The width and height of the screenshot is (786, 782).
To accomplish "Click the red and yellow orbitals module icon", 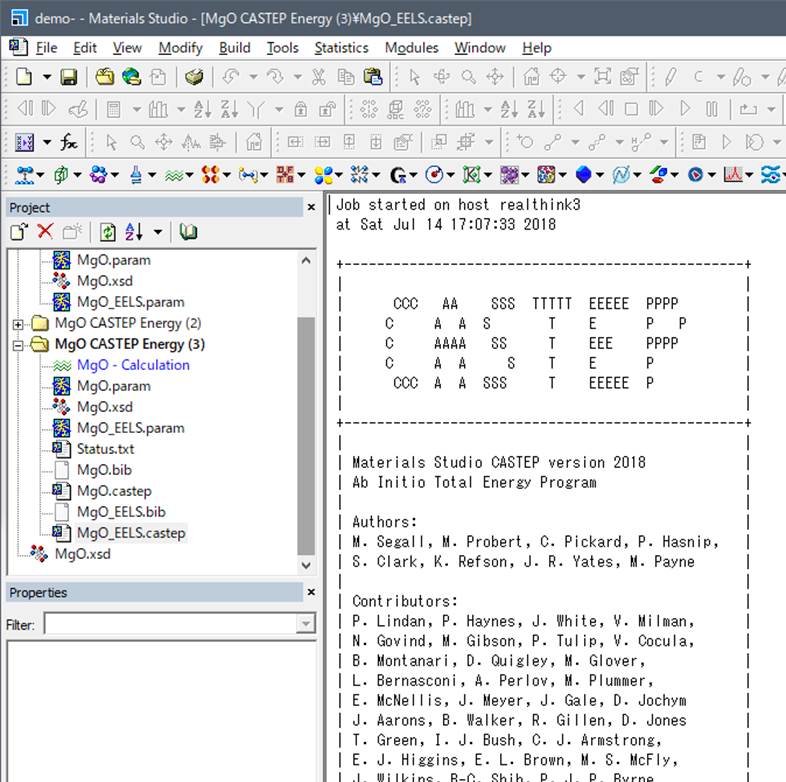I will 211,175.
